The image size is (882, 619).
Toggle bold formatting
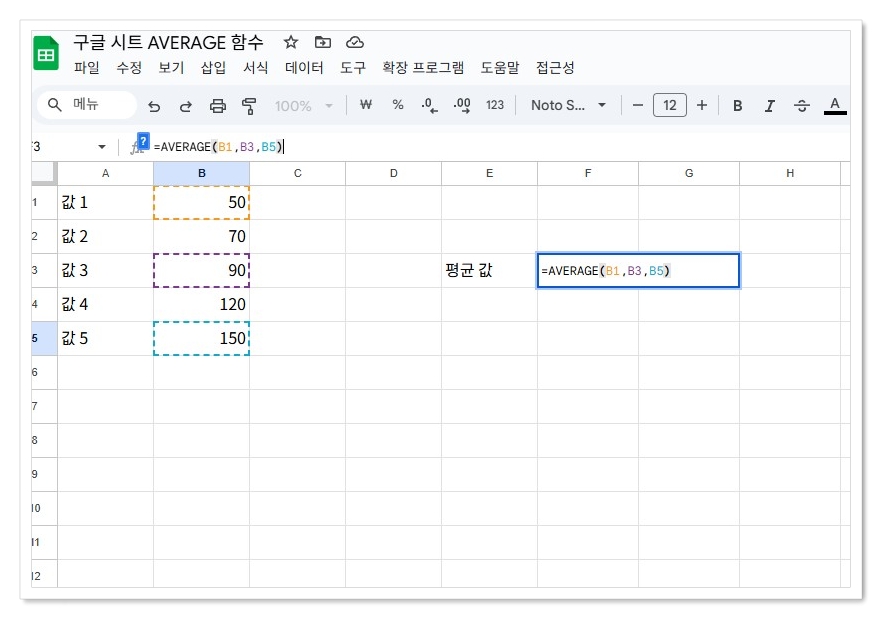click(737, 106)
